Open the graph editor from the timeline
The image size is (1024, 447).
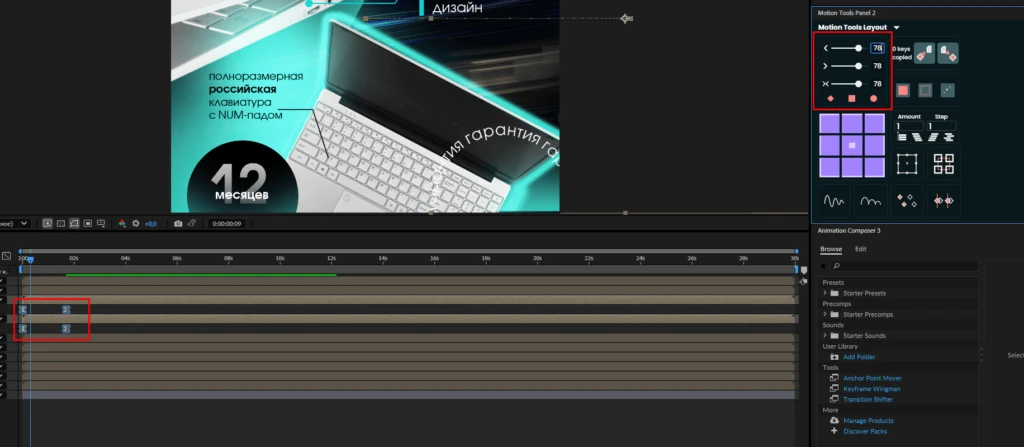click(7, 256)
